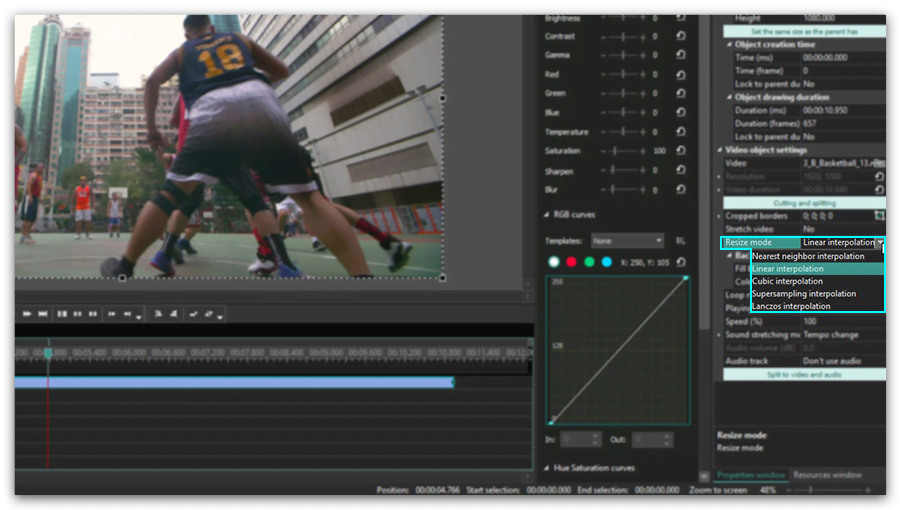Select the blue channel circle
This screenshot has height=510, width=900.
pos(607,262)
